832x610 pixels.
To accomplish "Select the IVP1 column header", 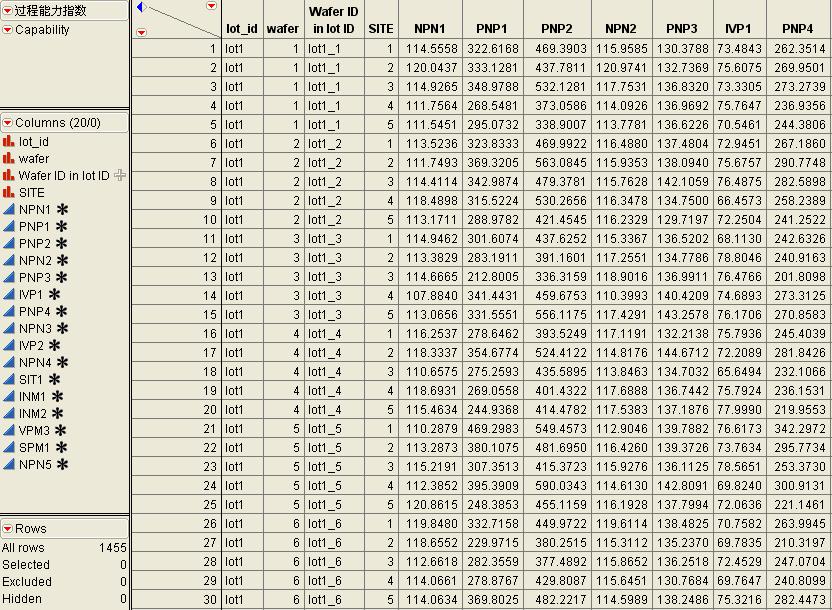I will pos(738,29).
